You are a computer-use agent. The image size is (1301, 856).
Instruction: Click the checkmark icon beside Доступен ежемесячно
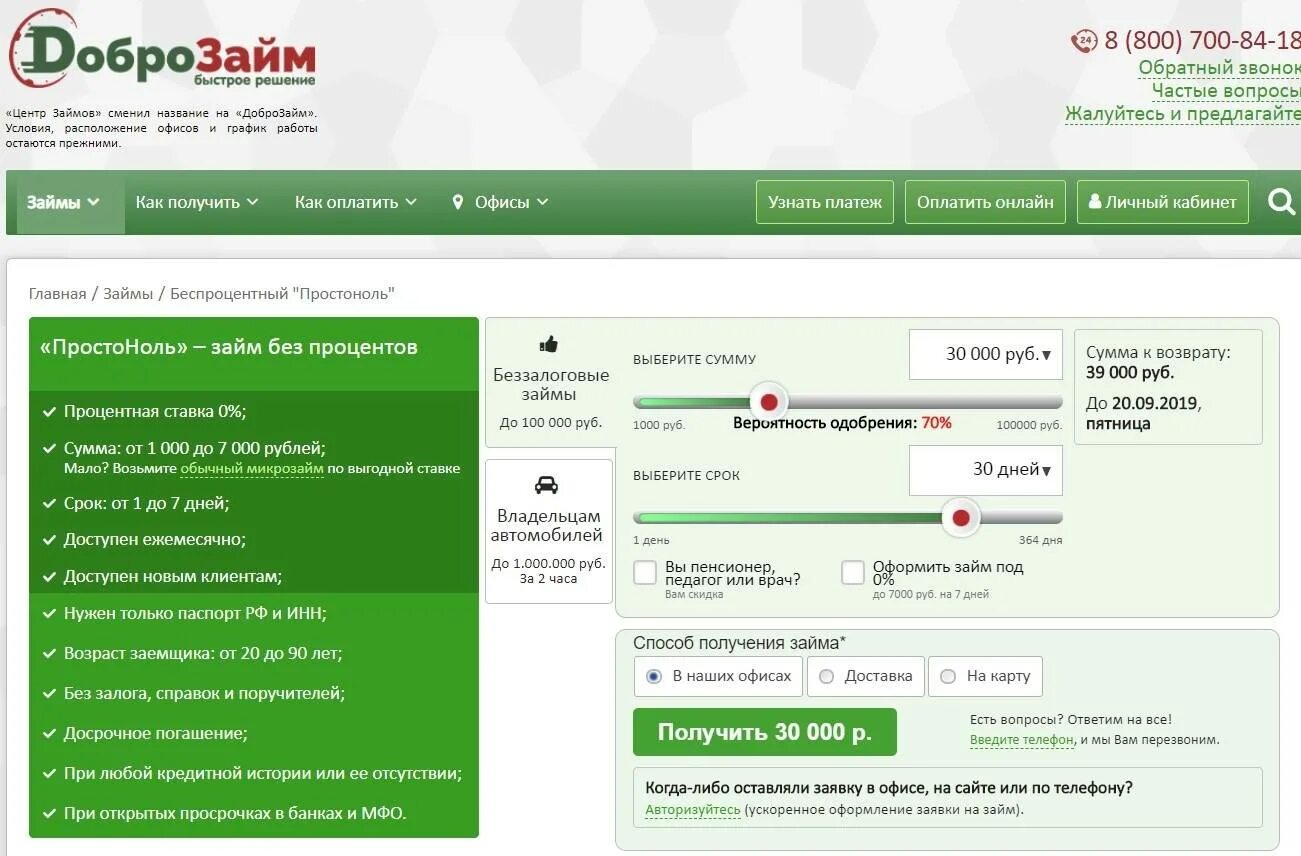click(48, 540)
